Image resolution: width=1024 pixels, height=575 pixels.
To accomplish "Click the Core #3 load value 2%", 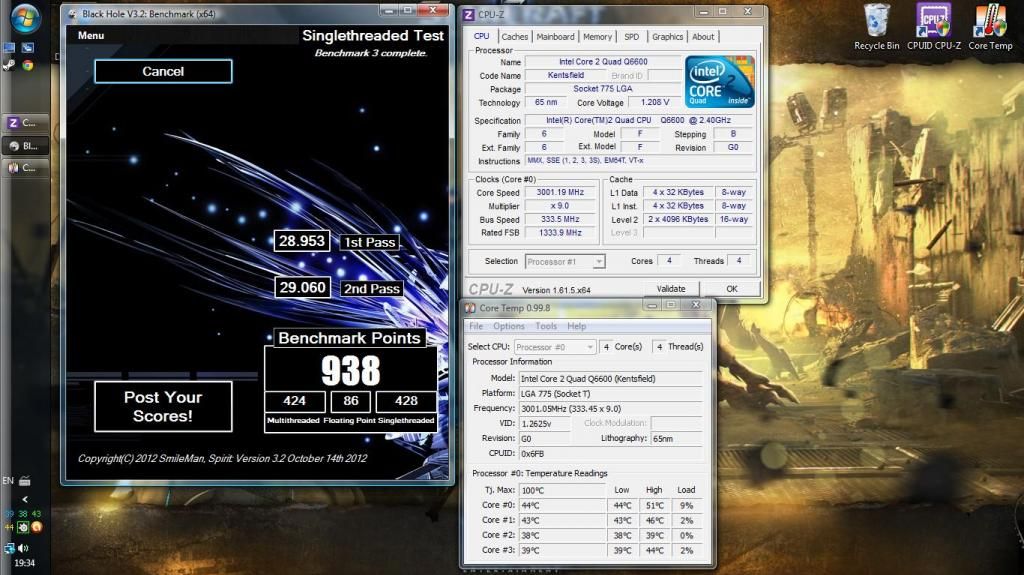I will click(x=686, y=551).
